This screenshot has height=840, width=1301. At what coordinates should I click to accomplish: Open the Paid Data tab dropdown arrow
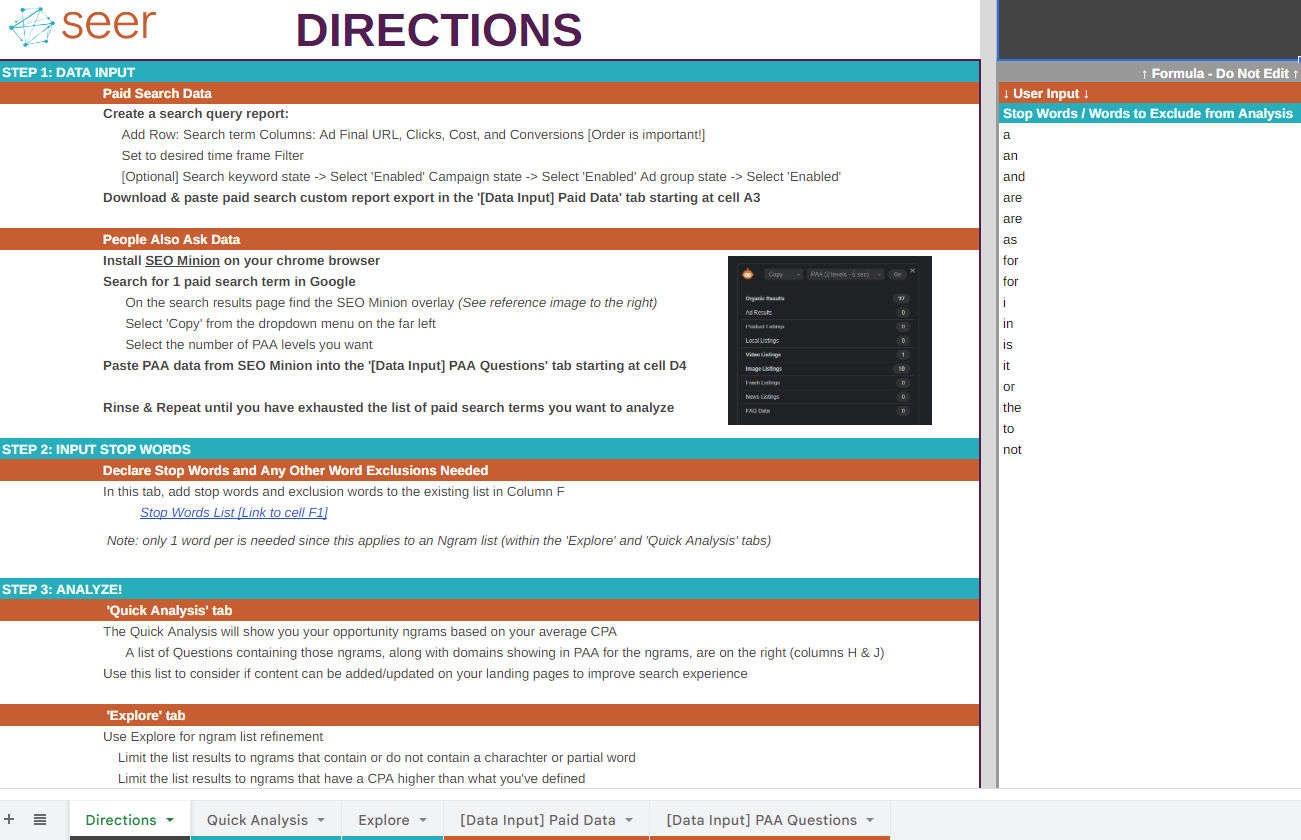click(630, 820)
